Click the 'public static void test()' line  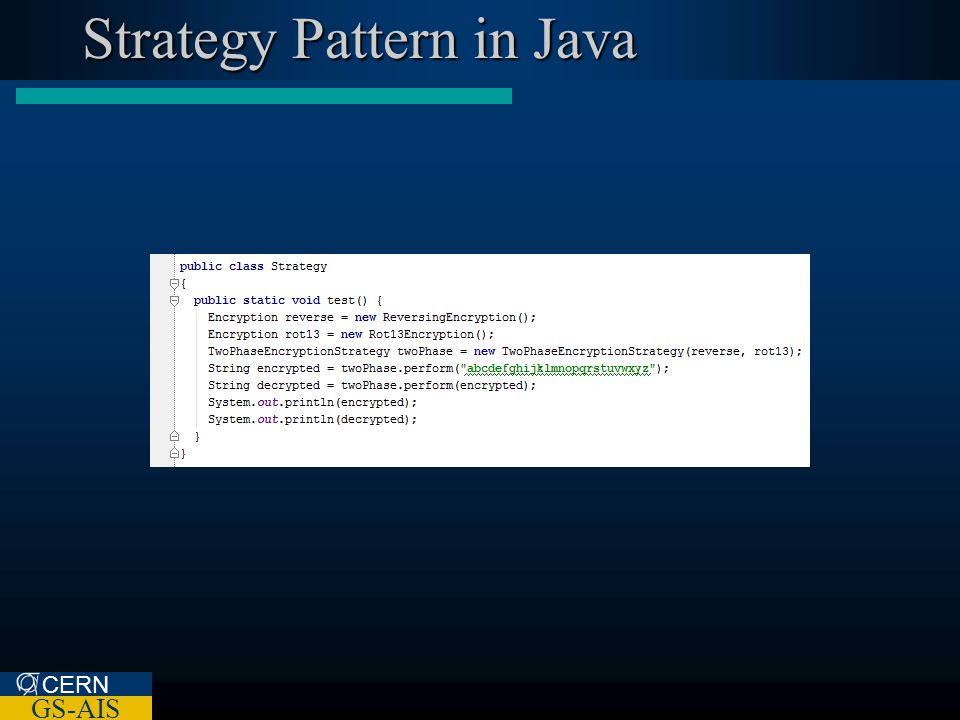click(288, 301)
